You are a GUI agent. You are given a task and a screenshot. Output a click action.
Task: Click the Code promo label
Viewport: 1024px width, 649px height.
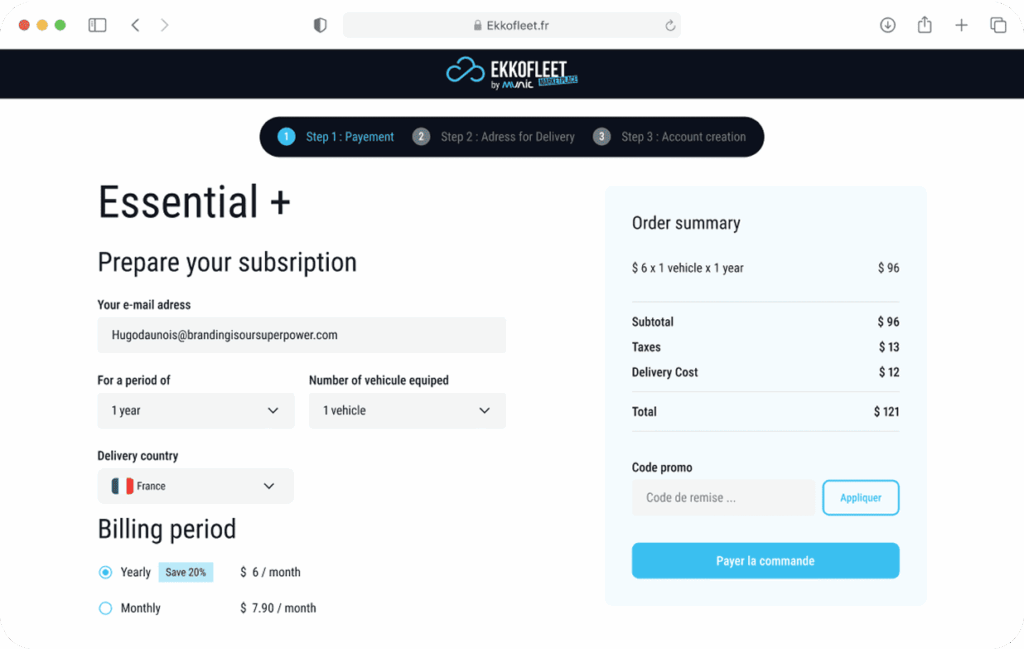pos(662,467)
